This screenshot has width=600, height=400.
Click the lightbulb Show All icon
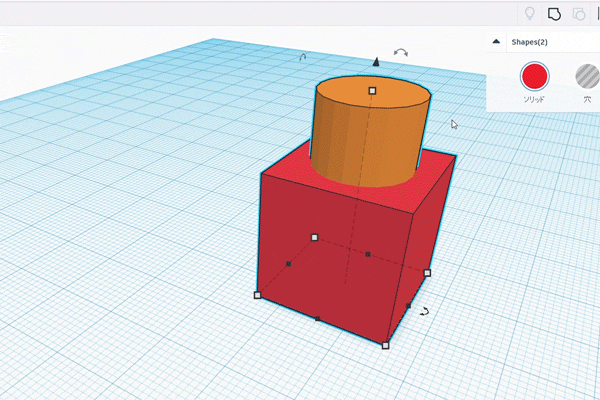tap(530, 14)
